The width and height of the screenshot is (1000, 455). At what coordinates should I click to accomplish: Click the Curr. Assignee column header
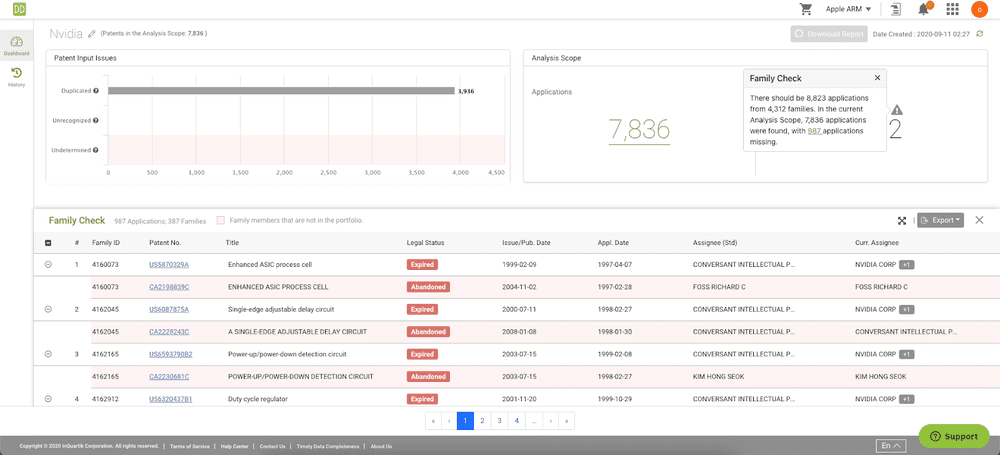877,242
